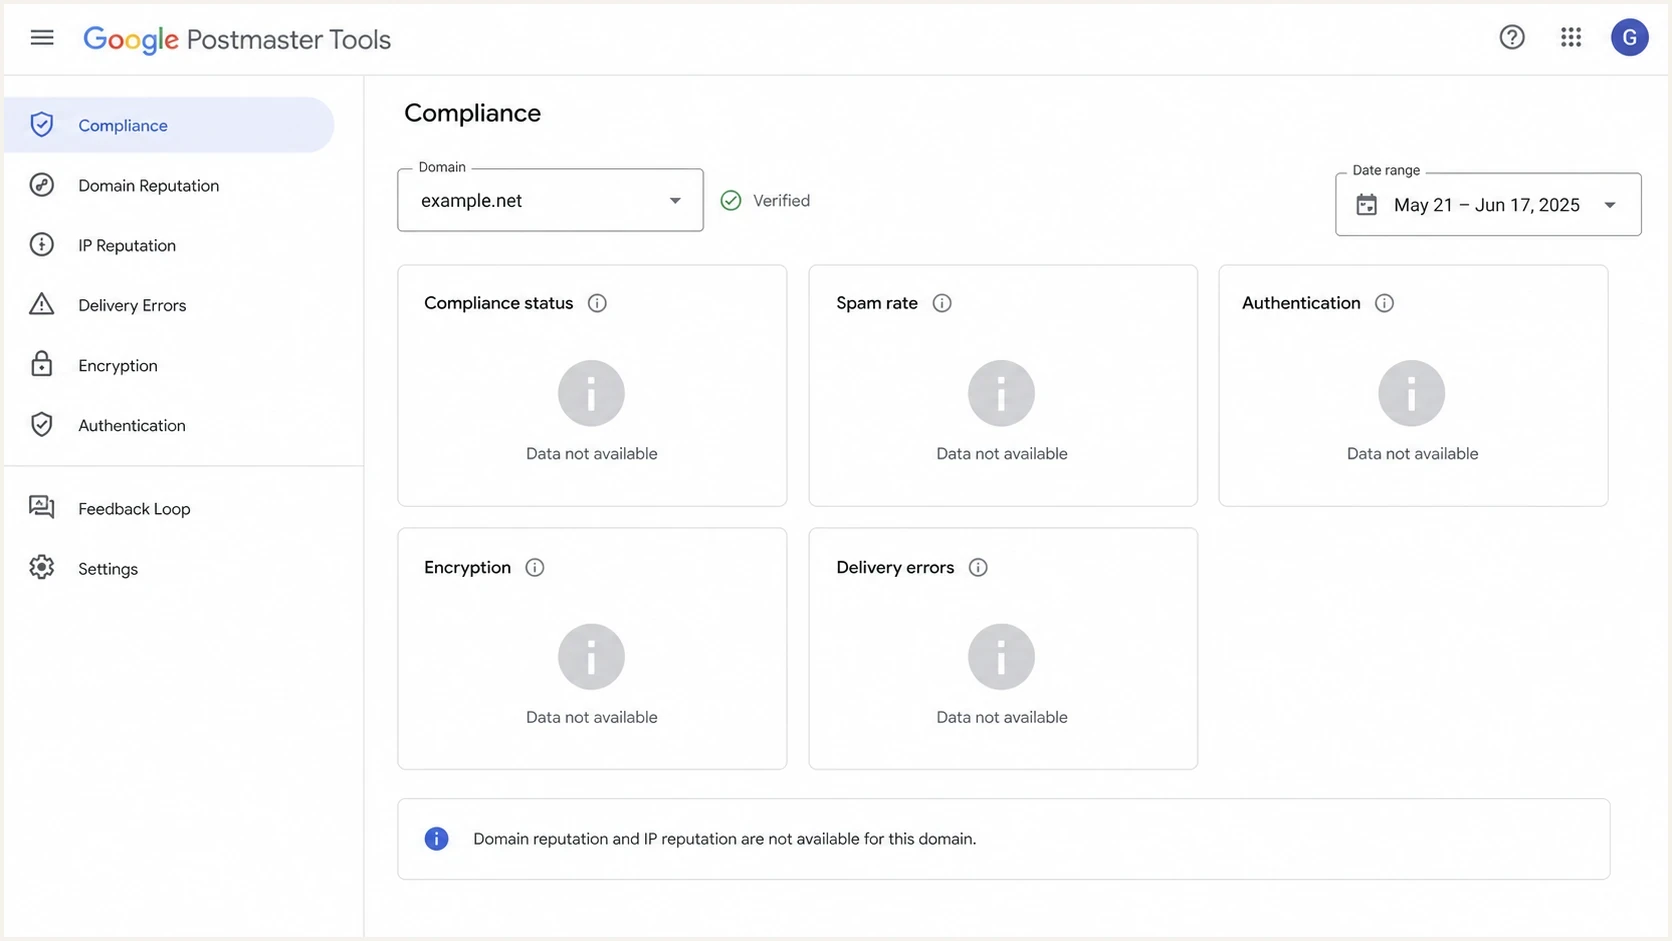Open the help question mark icon
Image resolution: width=1672 pixels, height=941 pixels.
click(x=1512, y=38)
